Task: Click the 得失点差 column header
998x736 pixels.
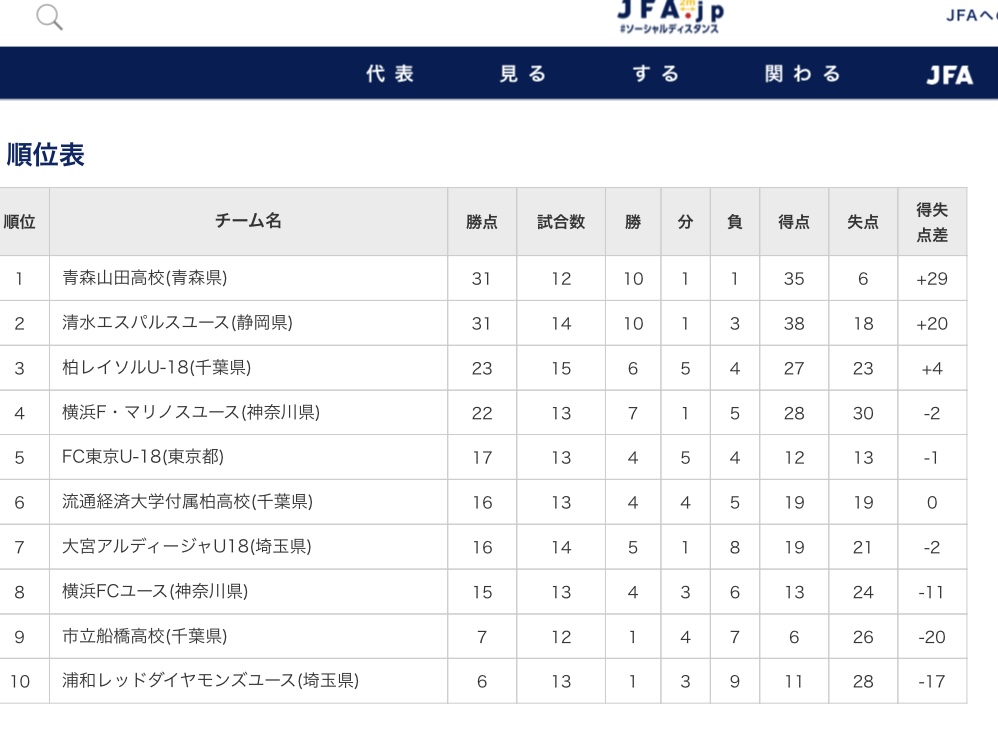Action: (932, 222)
